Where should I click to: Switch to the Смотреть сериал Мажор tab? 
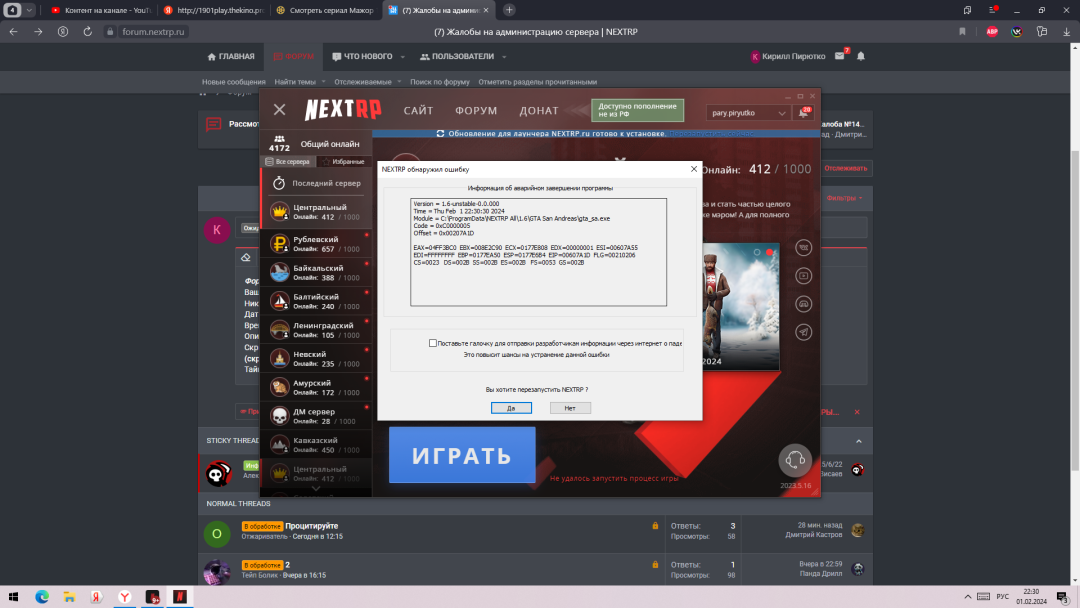(326, 10)
